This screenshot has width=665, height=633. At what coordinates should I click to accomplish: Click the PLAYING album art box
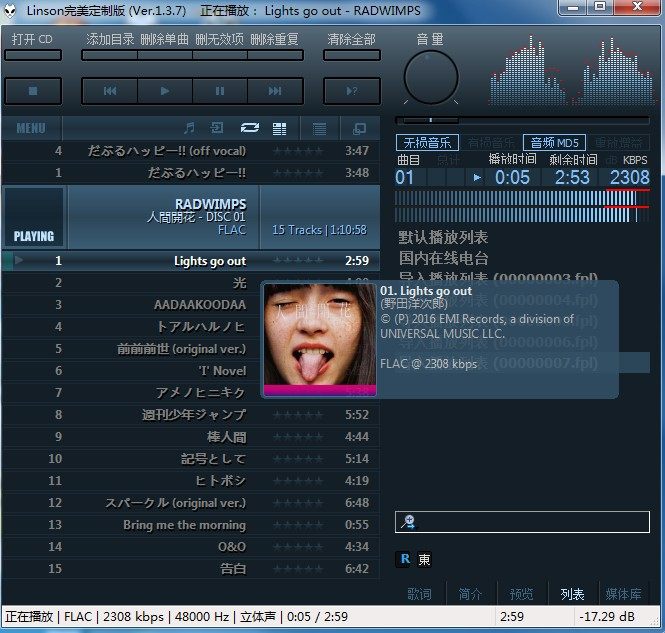click(34, 217)
